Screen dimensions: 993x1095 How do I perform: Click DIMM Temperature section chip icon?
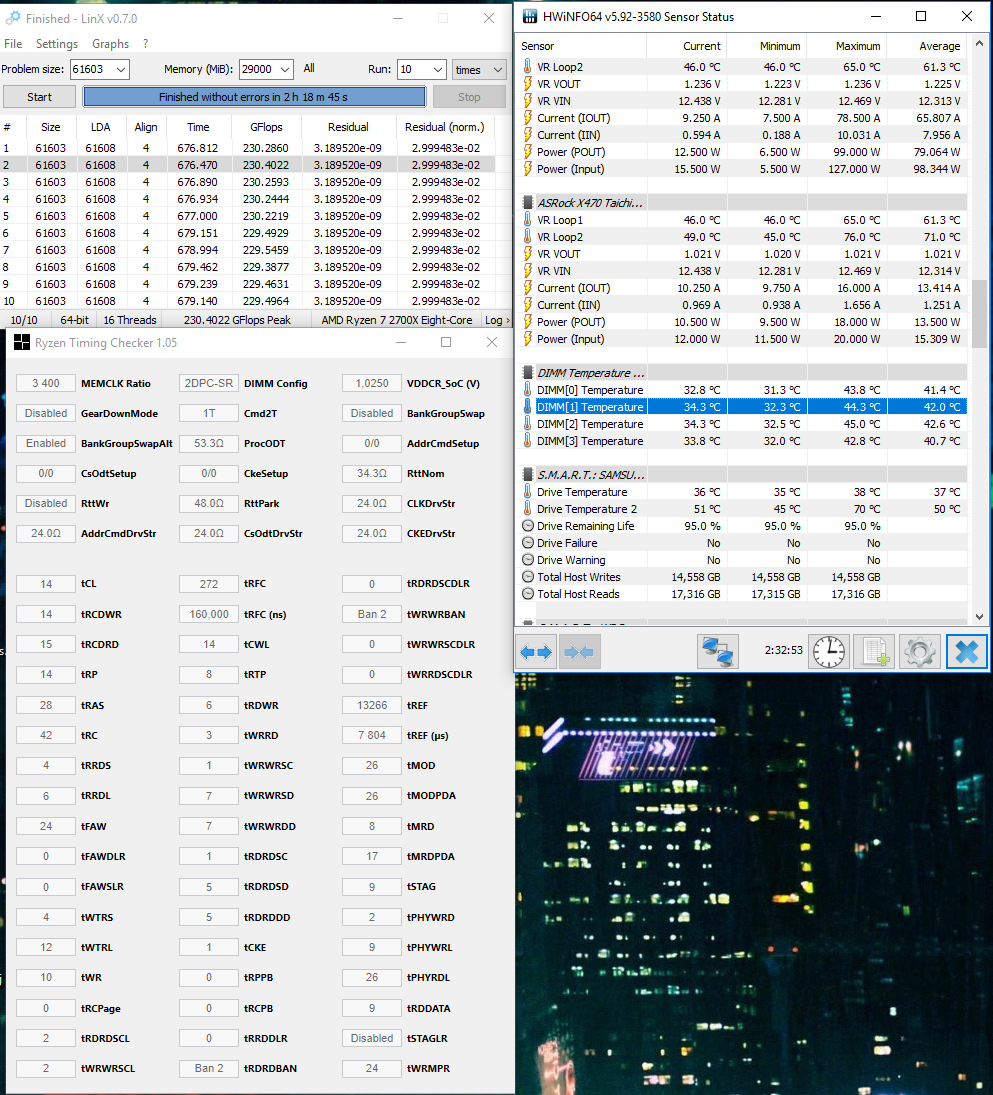[528, 373]
